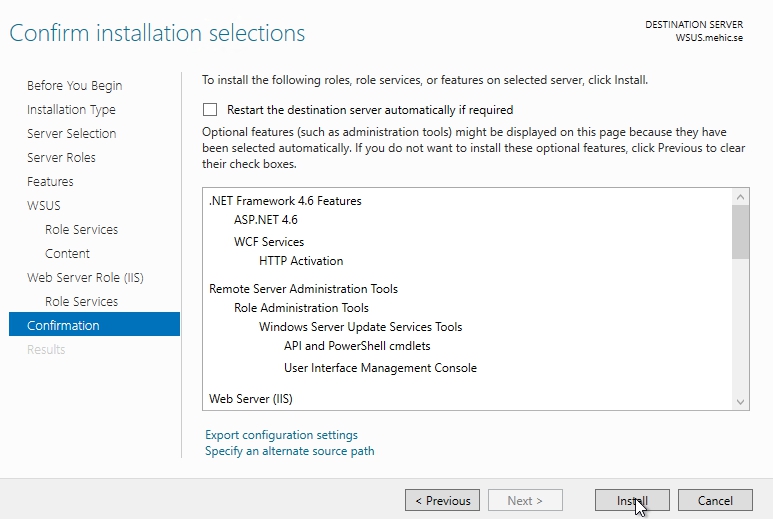
Task: Click the Install button
Action: point(632,501)
